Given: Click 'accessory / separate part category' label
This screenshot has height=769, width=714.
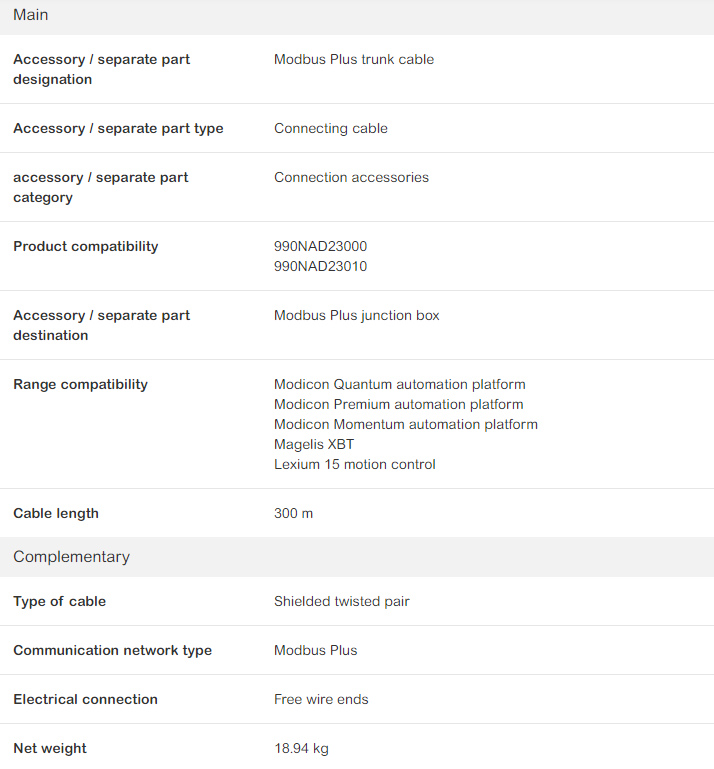Looking at the screenshot, I should (x=101, y=187).
